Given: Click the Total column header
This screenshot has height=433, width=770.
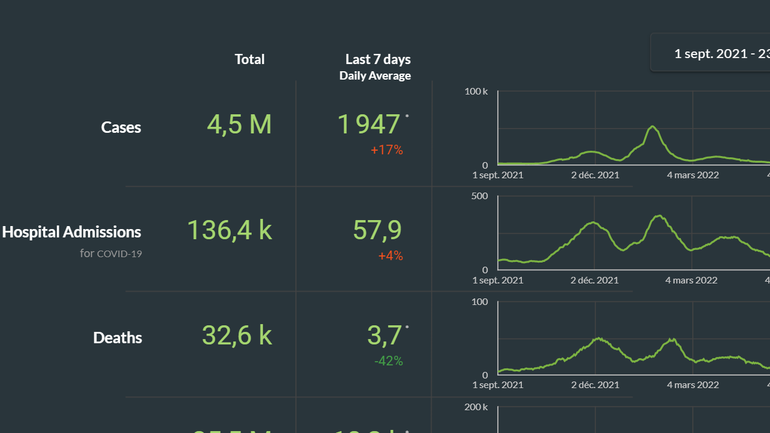Looking at the screenshot, I should tap(249, 59).
